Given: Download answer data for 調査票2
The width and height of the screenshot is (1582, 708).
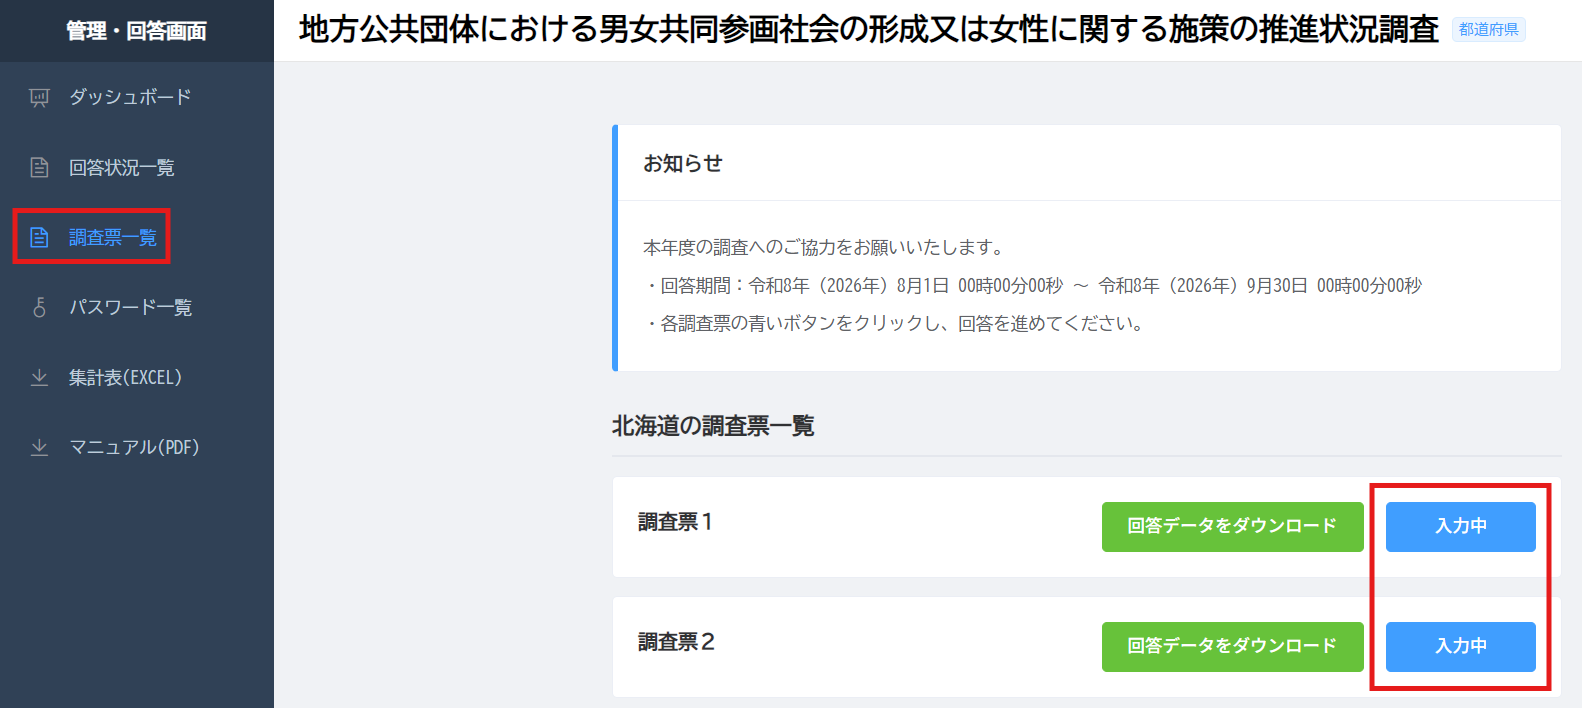Looking at the screenshot, I should pyautogui.click(x=1232, y=647).
